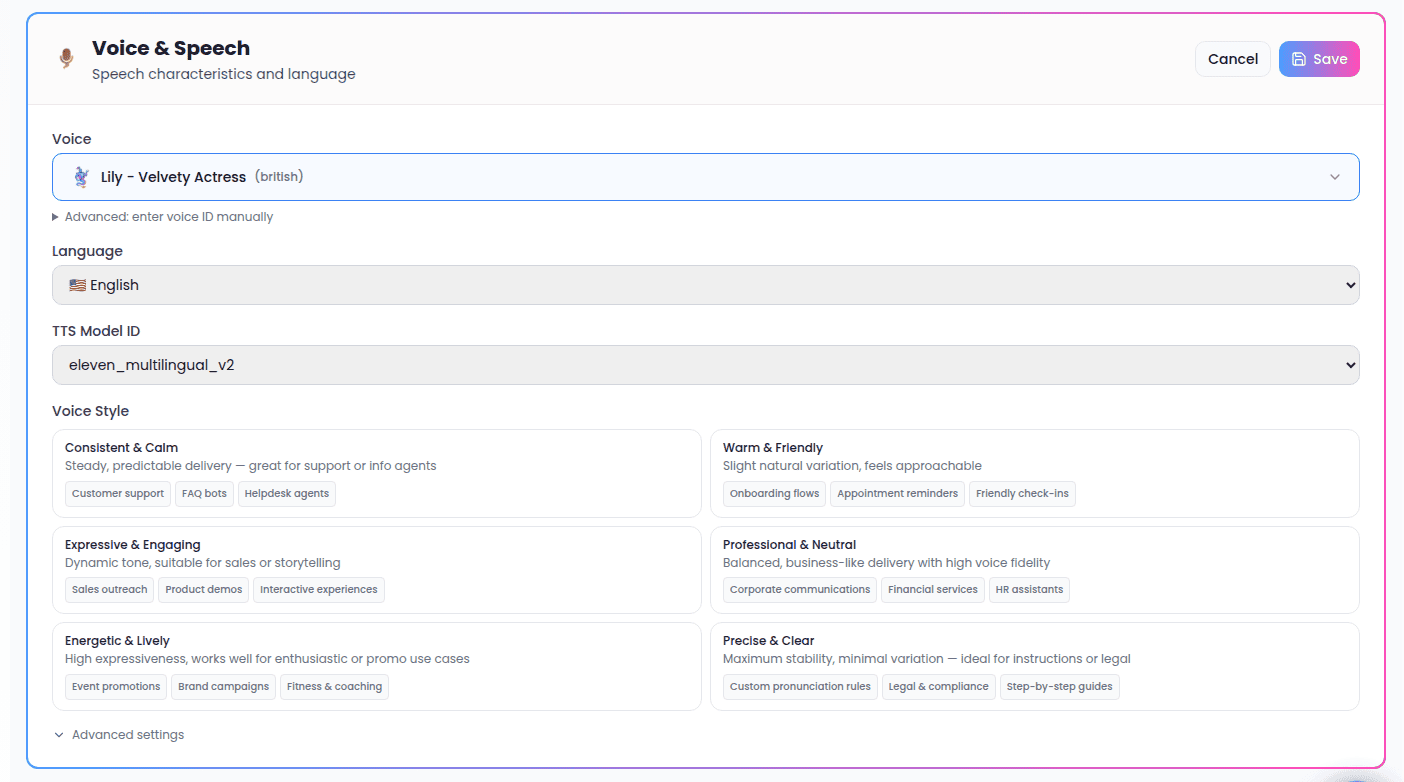Click the Helpdesk agents tag
Image resolution: width=1404 pixels, height=782 pixels.
[x=287, y=494]
